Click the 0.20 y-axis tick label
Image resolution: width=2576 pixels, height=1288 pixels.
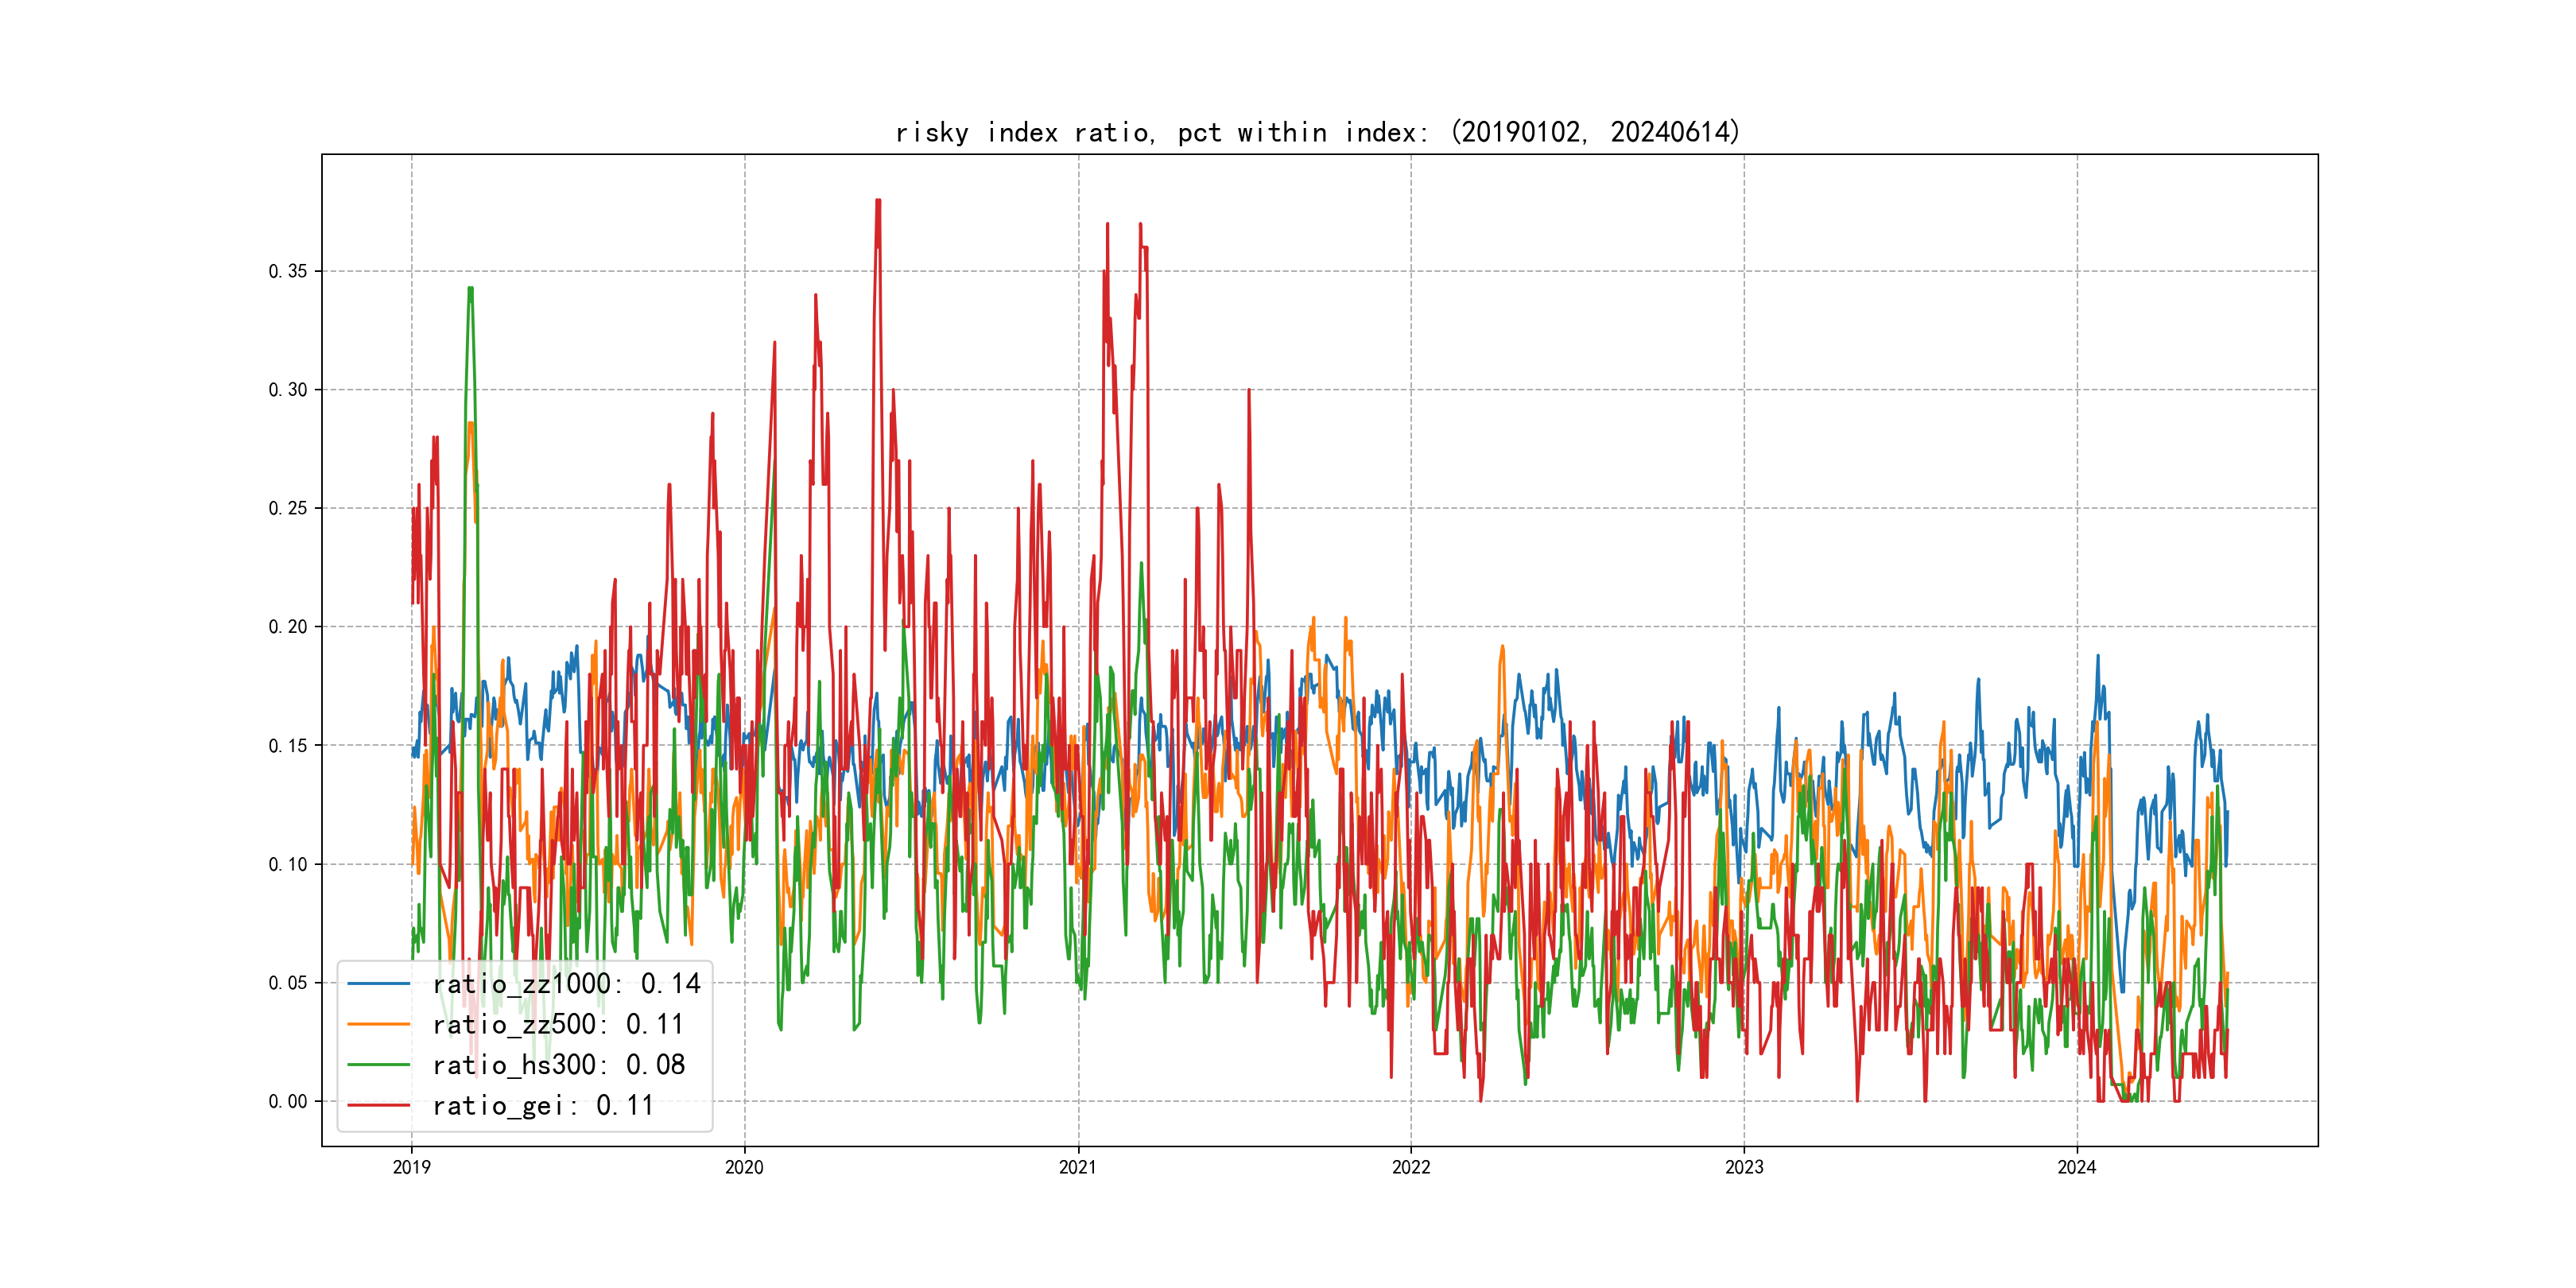coord(288,627)
